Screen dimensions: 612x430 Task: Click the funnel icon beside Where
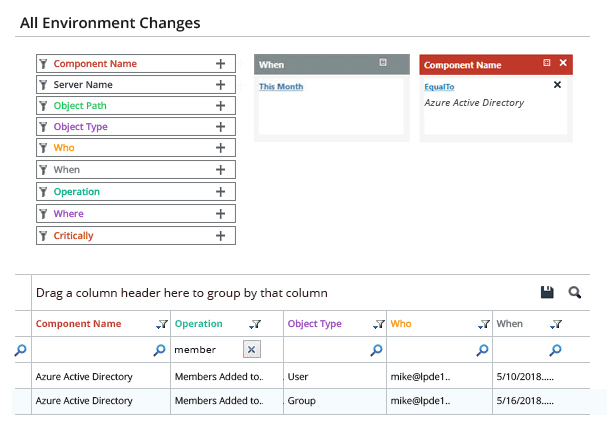[x=43, y=214]
